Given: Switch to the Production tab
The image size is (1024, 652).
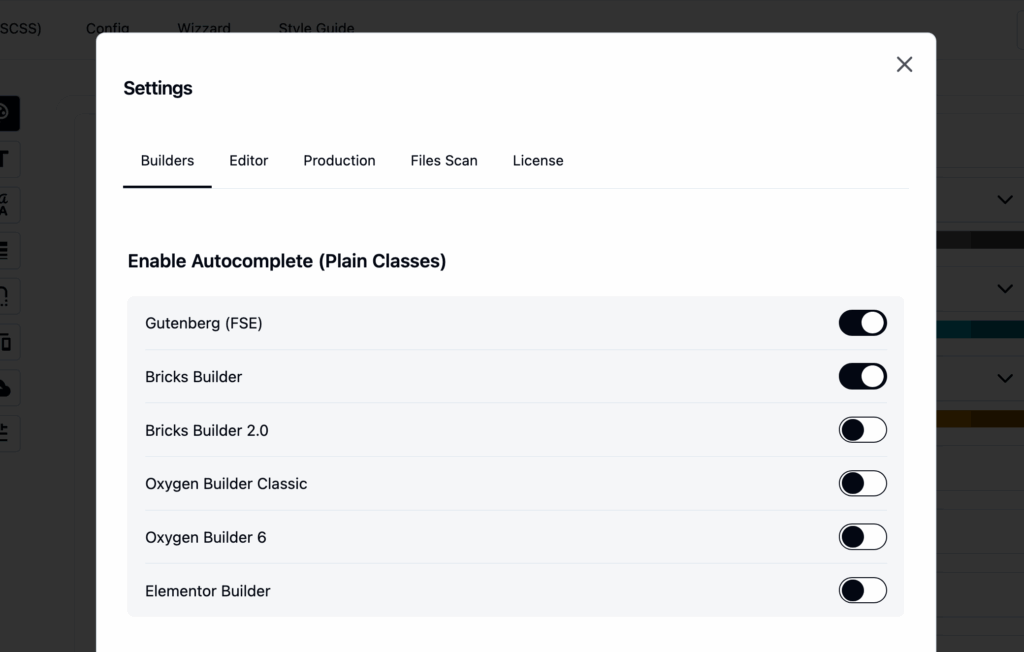Looking at the screenshot, I should tap(339, 160).
